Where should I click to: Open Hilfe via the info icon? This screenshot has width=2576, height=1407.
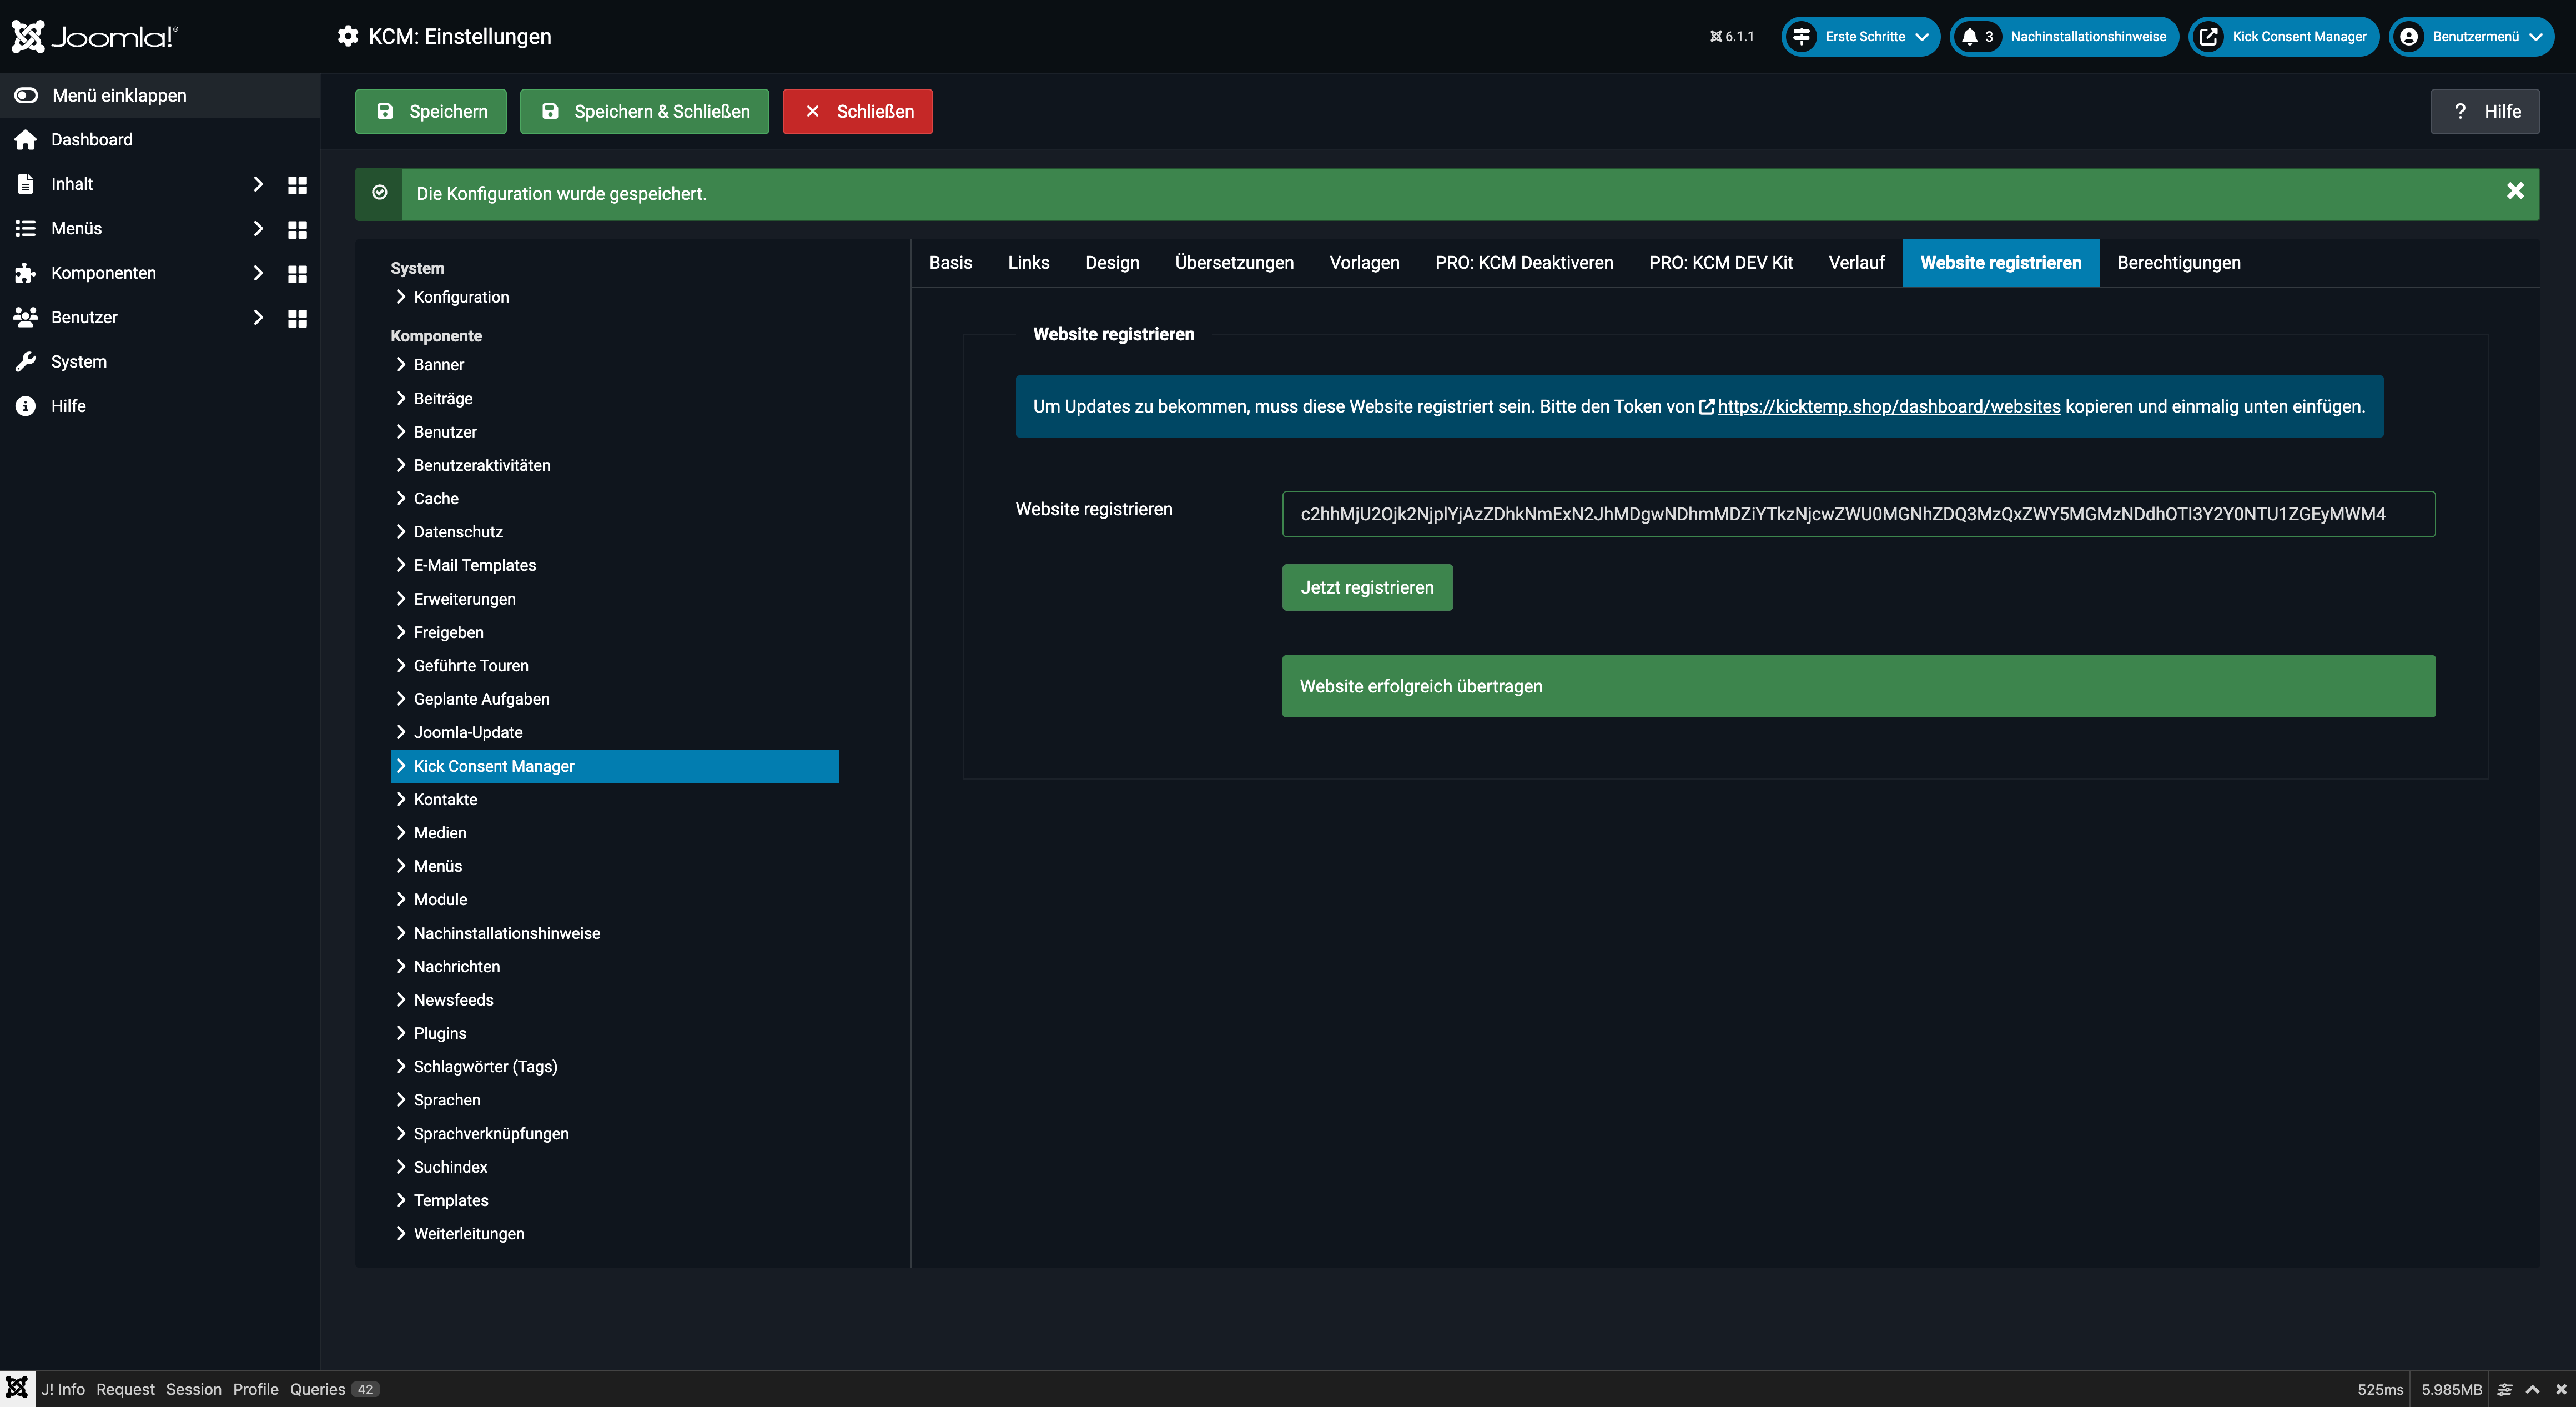point(26,406)
